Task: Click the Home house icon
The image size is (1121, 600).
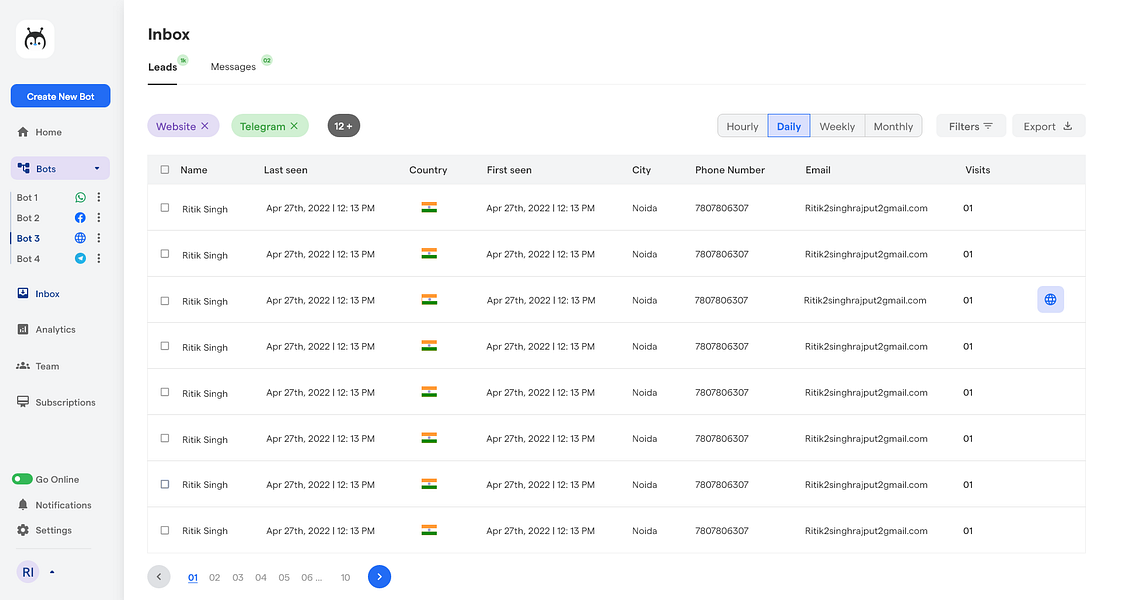Action: point(23,132)
